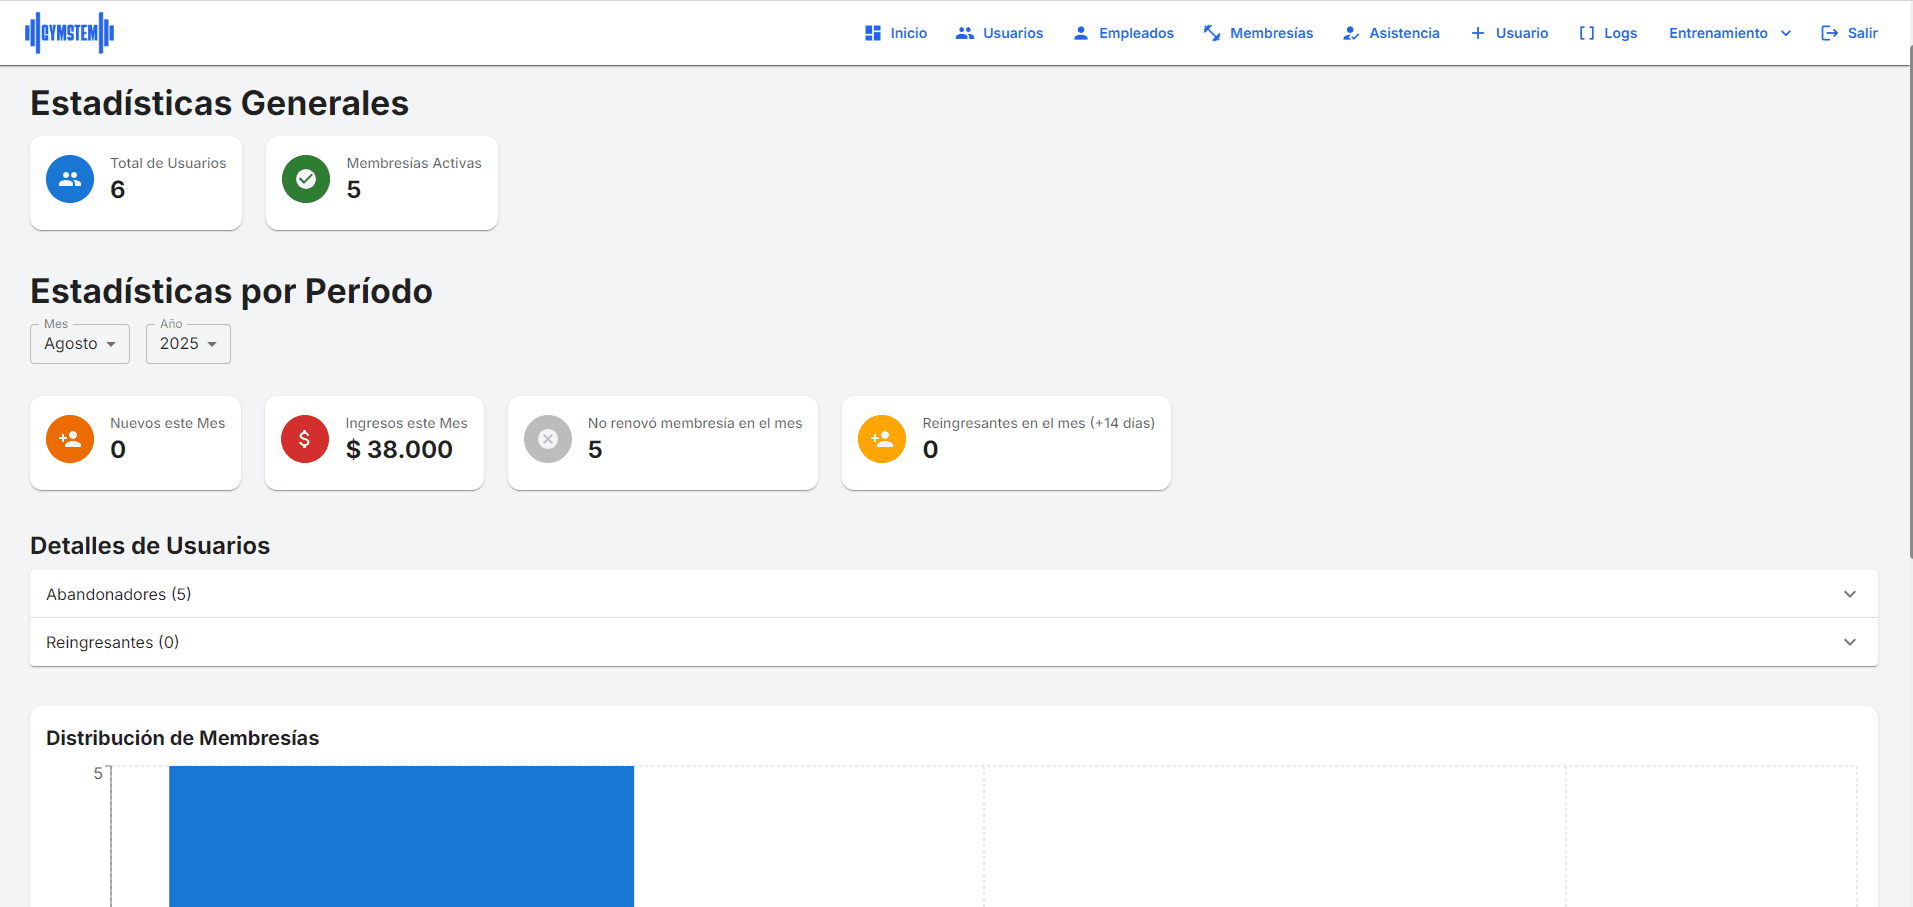Open the Asistencia page
The width and height of the screenshot is (1913, 907).
coord(1392,33)
